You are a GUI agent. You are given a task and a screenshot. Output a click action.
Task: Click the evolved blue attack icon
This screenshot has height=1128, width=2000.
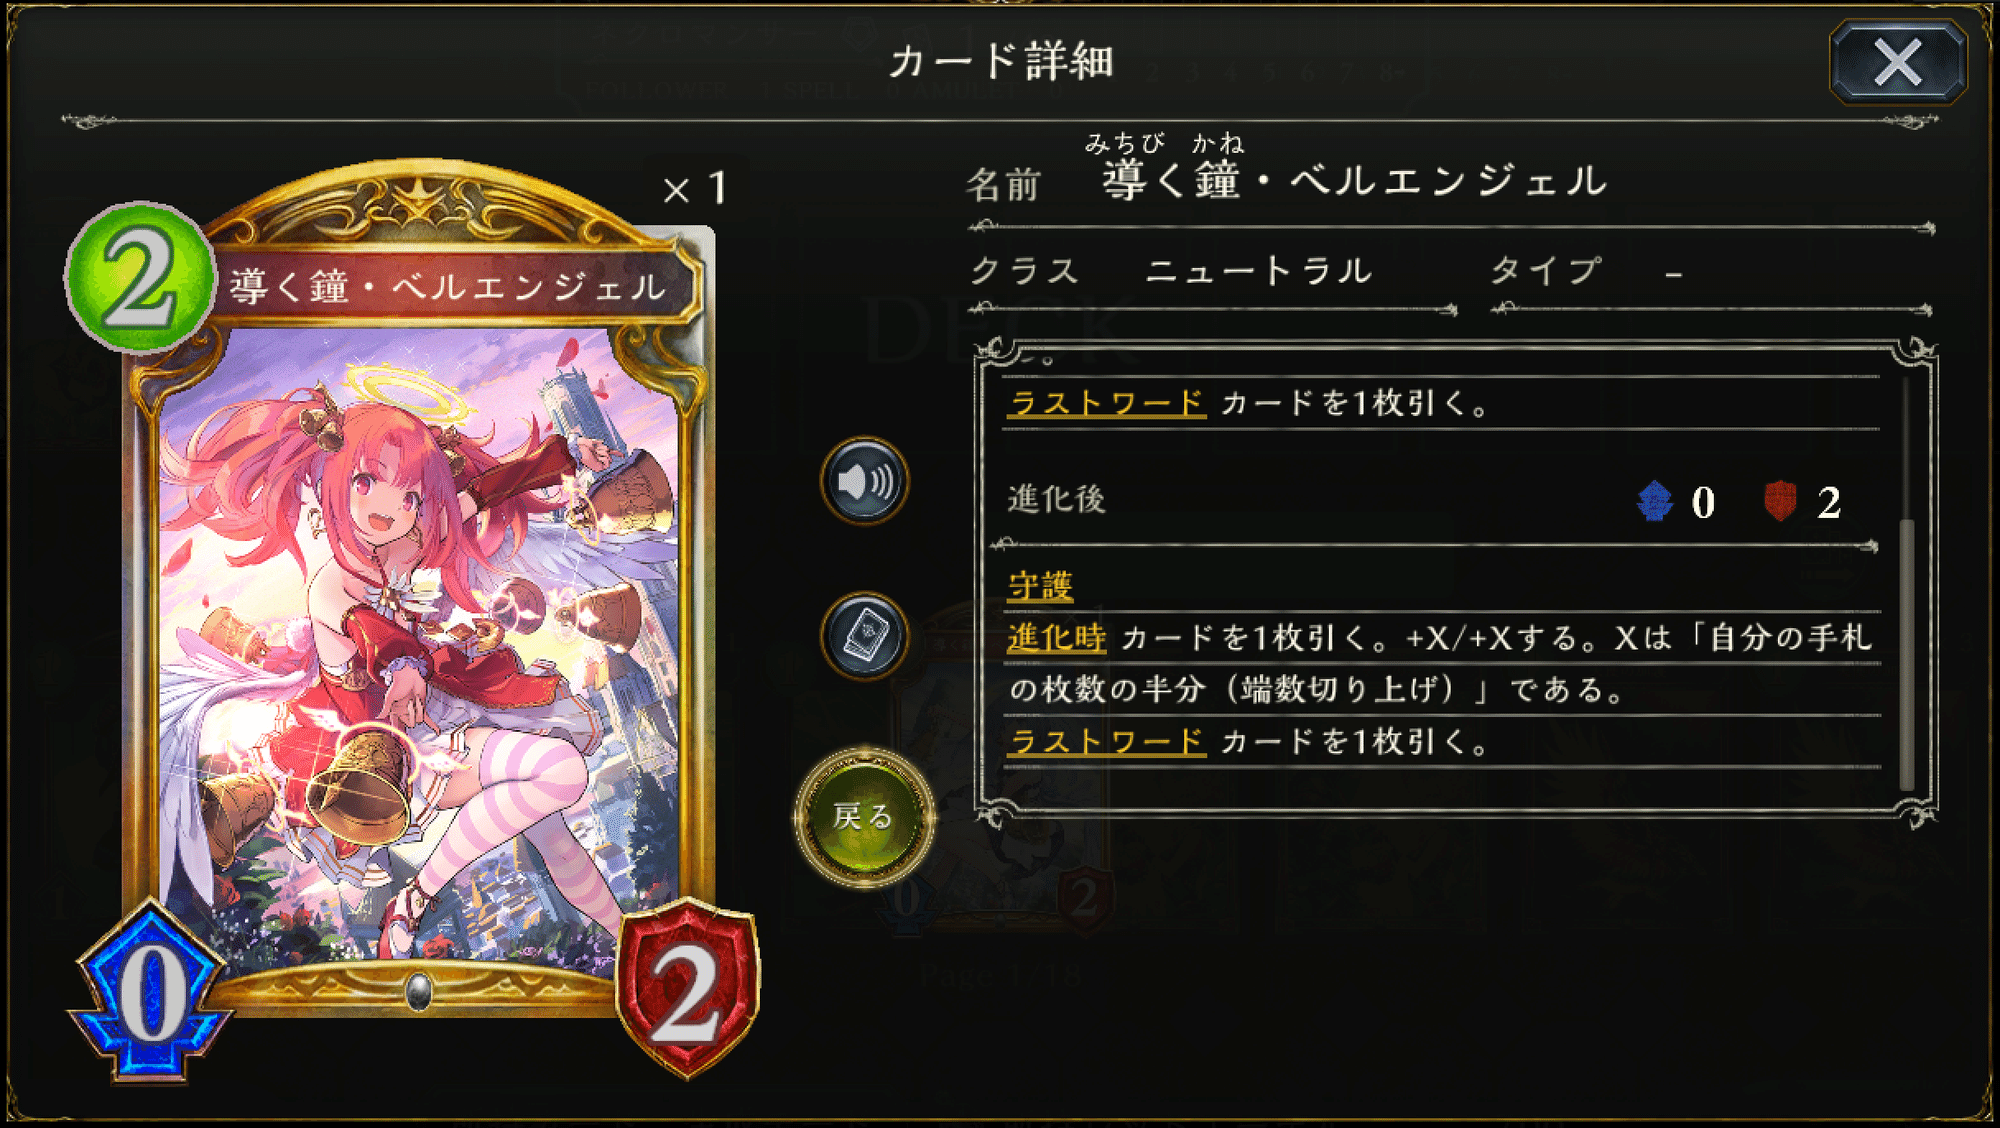pos(1655,501)
